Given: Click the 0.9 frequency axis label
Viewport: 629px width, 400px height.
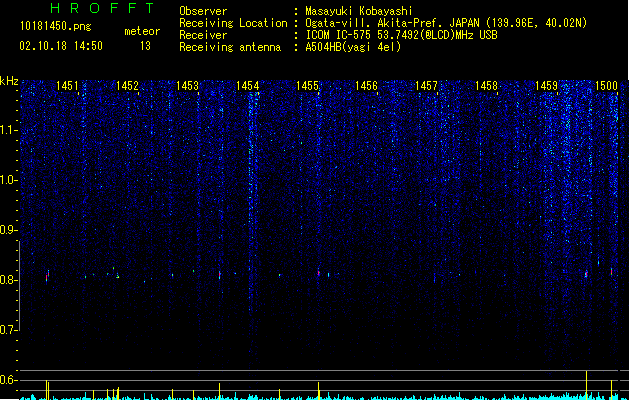Looking at the screenshot, I should (8, 230).
